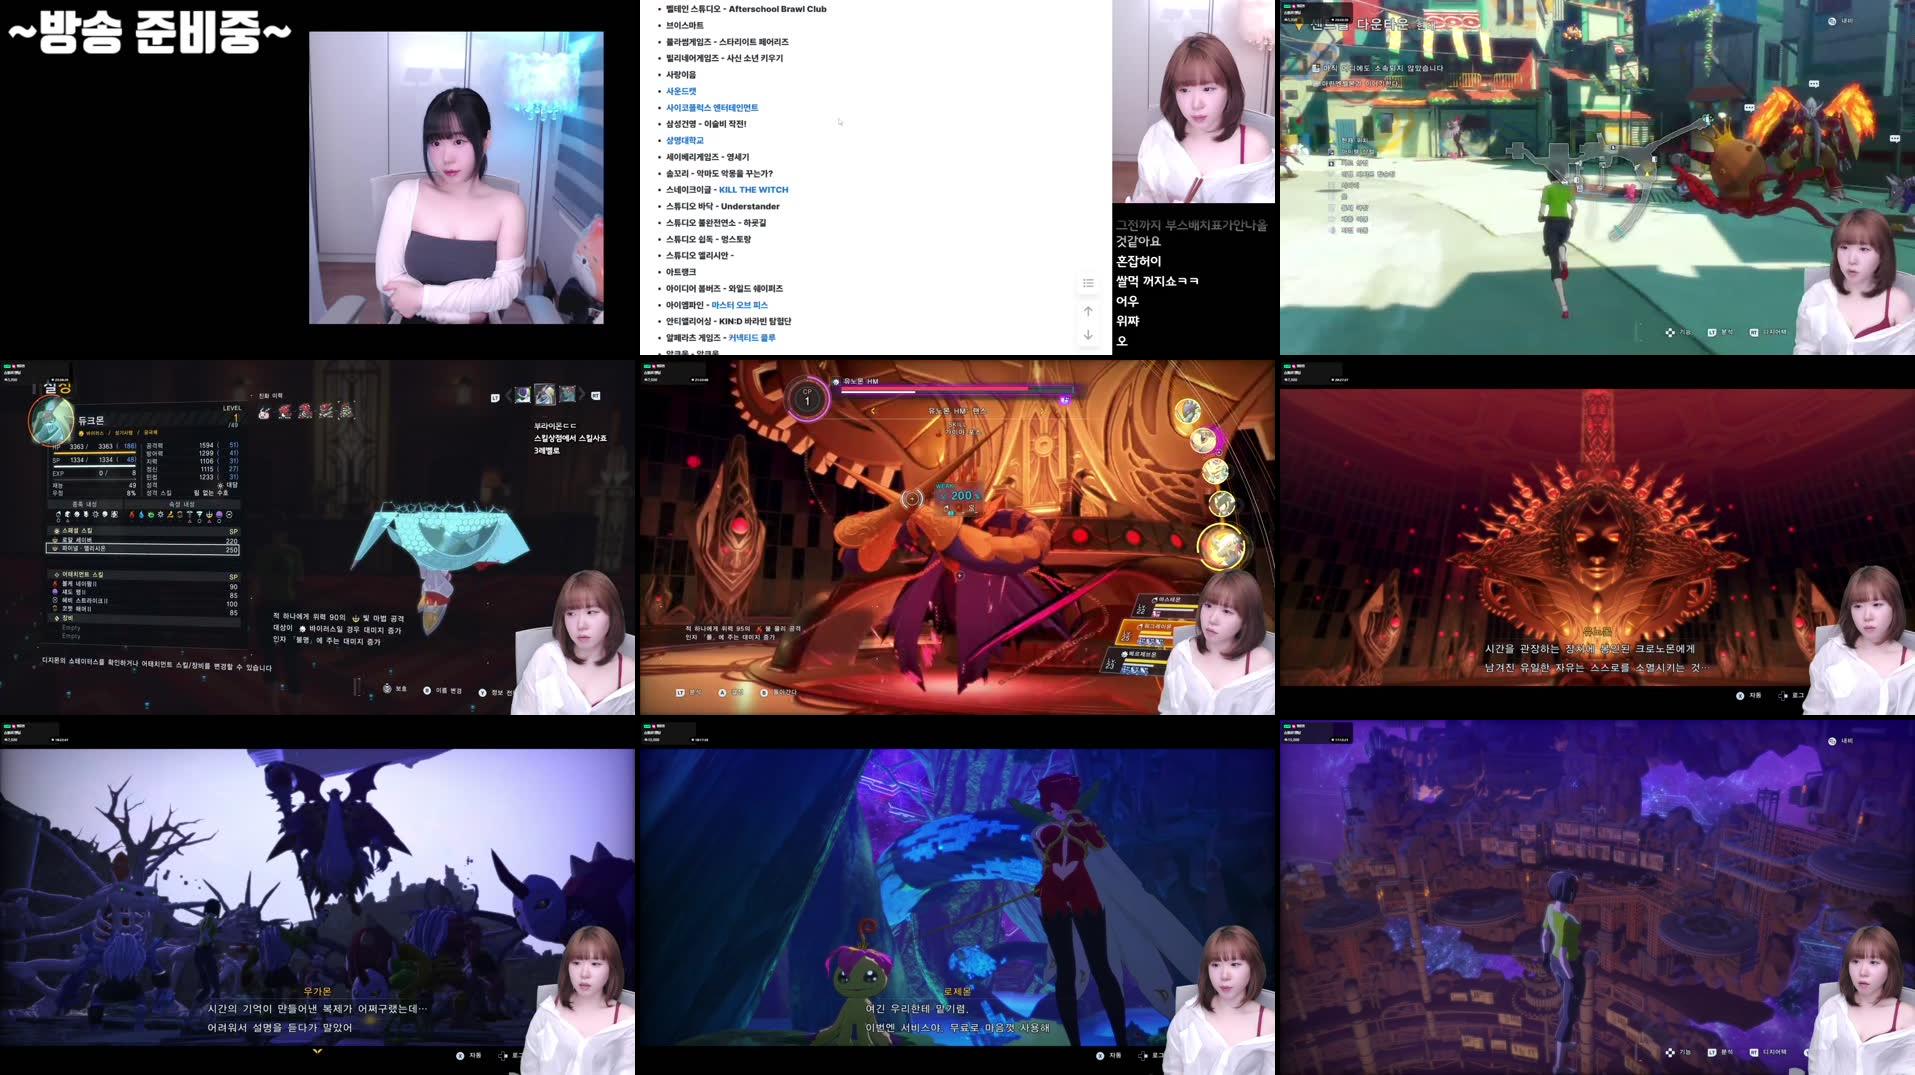Select the third party portrait beside RT
This screenshot has width=1915, height=1075.
pos(568,394)
